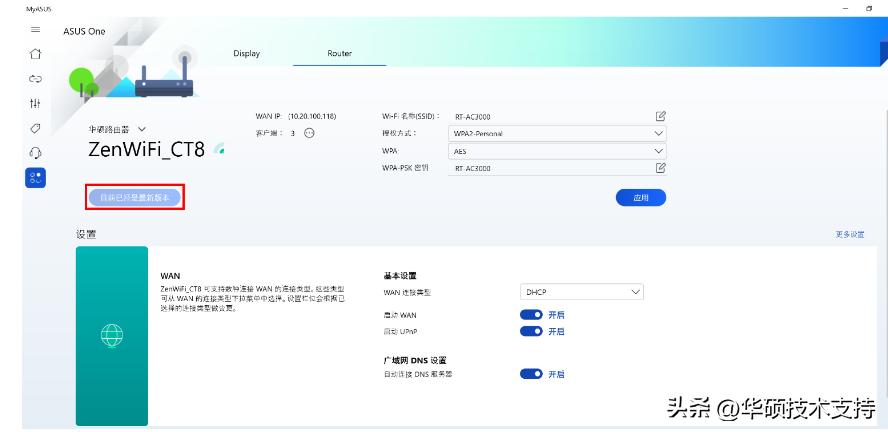Select the ASUS One sidebar icon
The height and width of the screenshot is (432, 888).
[35, 178]
